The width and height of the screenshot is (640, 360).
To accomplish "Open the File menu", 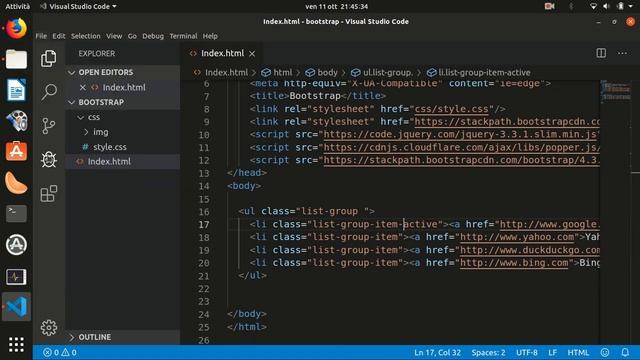I will [41, 36].
